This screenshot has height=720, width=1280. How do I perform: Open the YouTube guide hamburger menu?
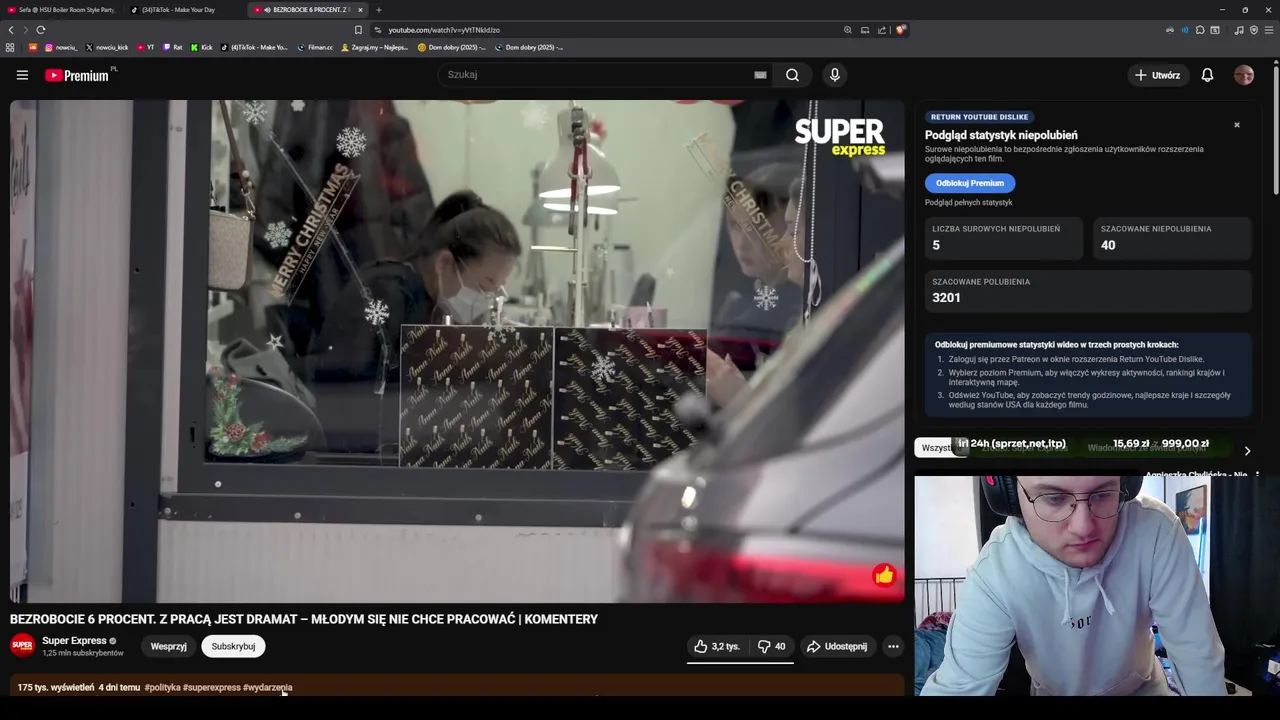pos(22,75)
